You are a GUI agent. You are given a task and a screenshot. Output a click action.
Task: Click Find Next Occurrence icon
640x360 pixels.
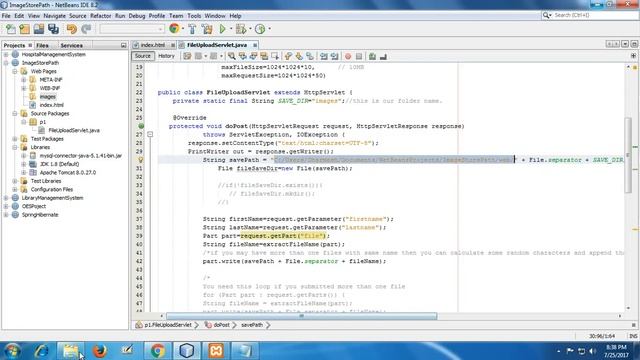253,56
